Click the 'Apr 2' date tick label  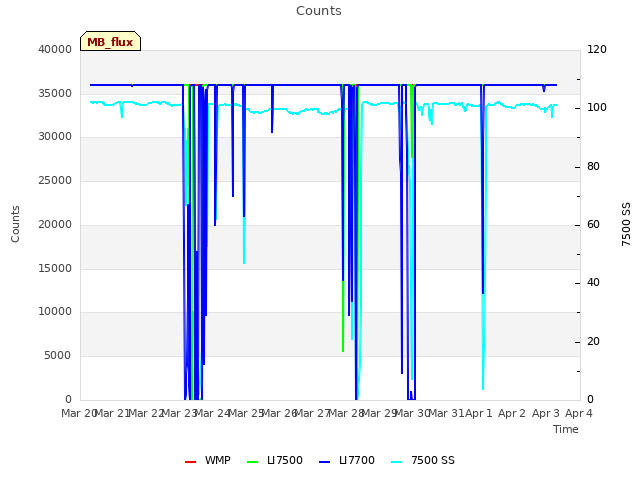[x=512, y=413]
